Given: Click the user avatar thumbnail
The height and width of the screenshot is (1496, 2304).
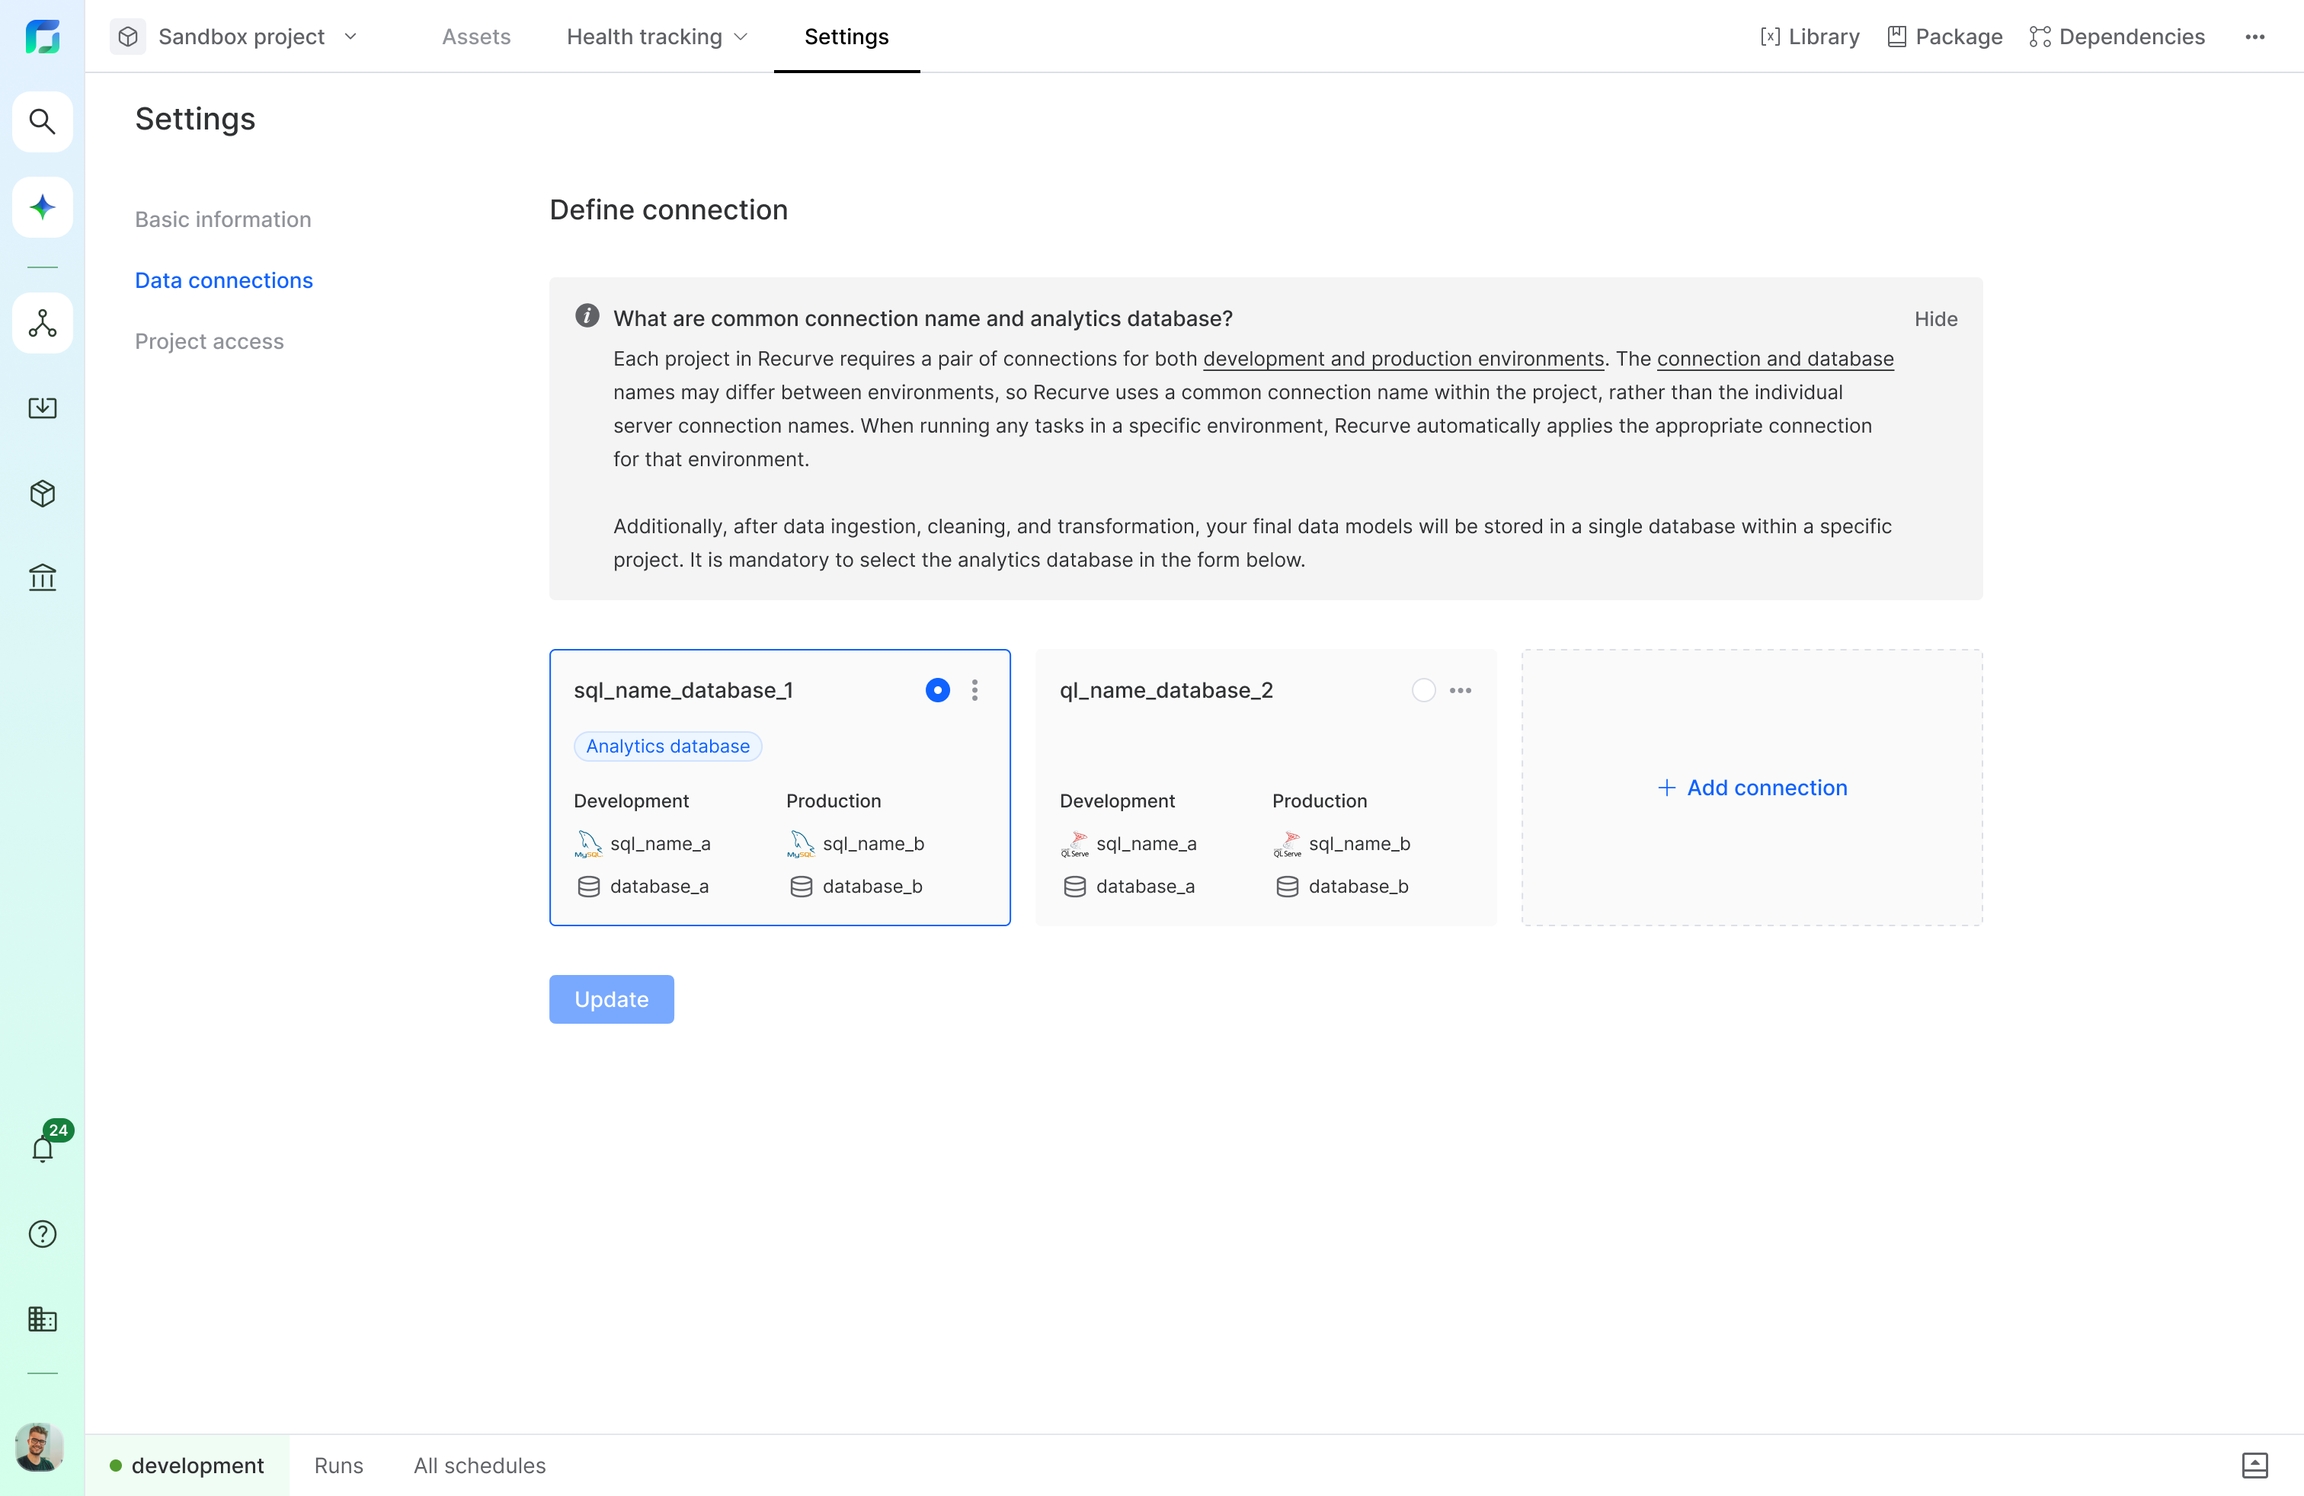Looking at the screenshot, I should click(40, 1447).
